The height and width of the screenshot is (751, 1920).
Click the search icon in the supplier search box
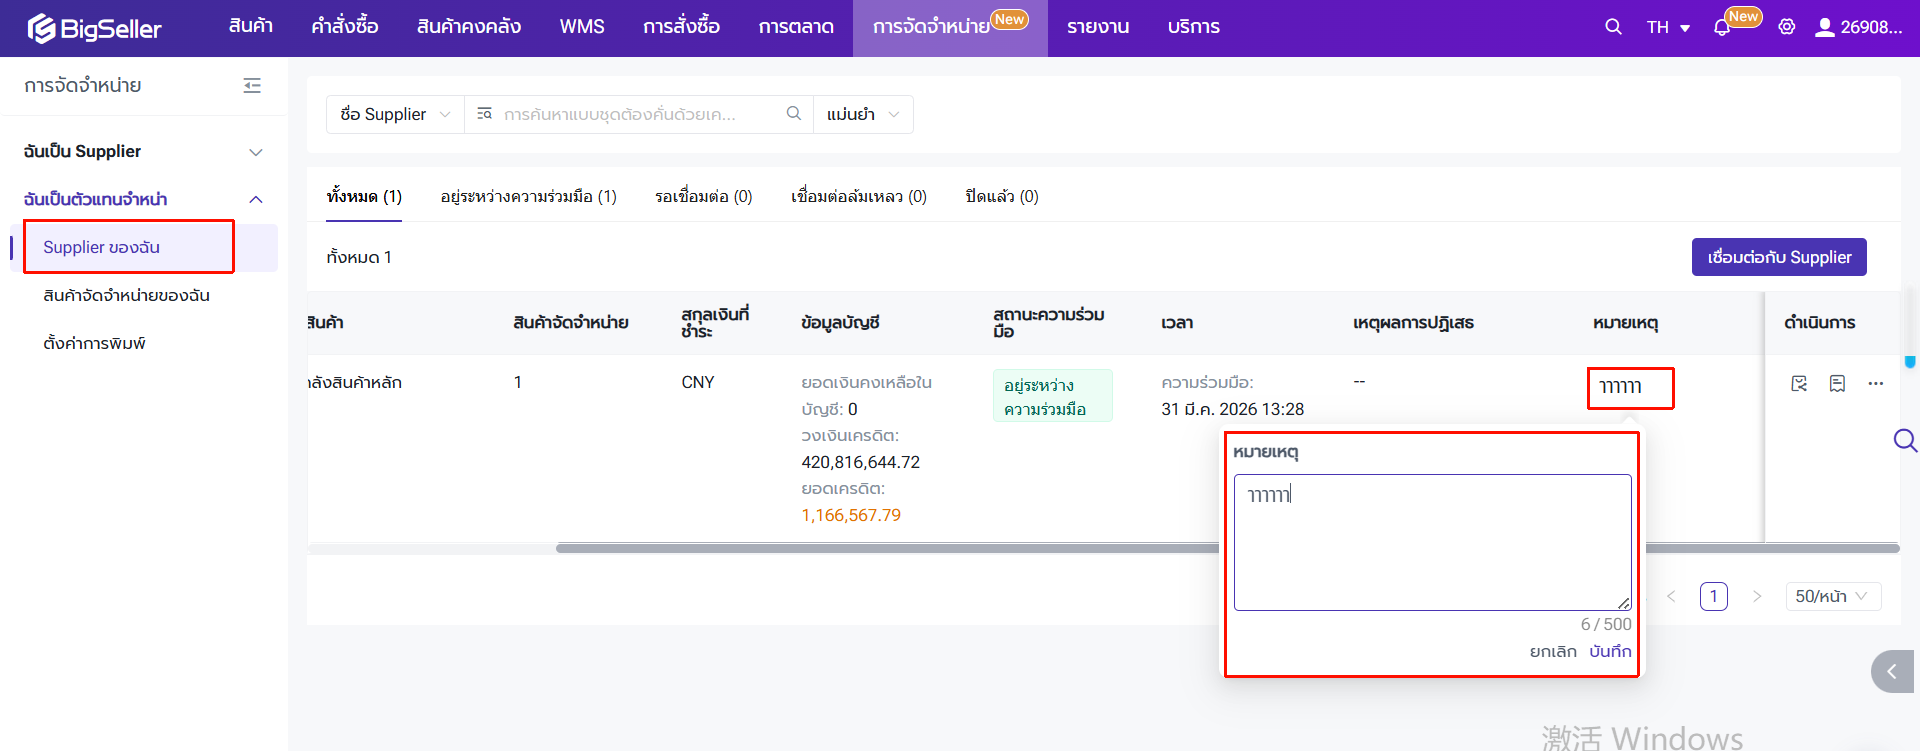pyautogui.click(x=793, y=114)
